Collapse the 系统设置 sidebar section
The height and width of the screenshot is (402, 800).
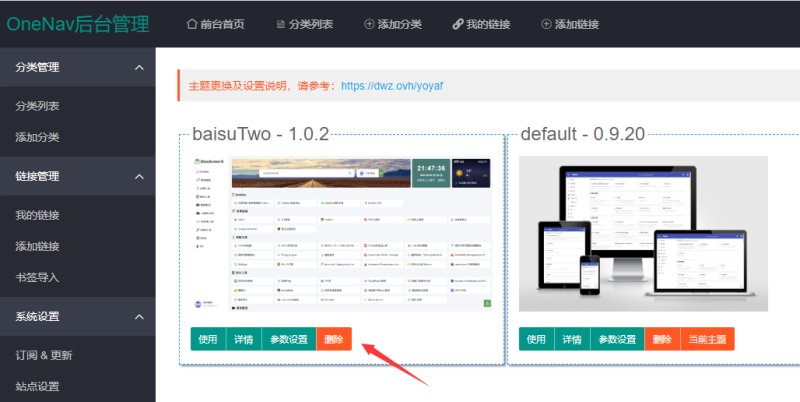(139, 317)
